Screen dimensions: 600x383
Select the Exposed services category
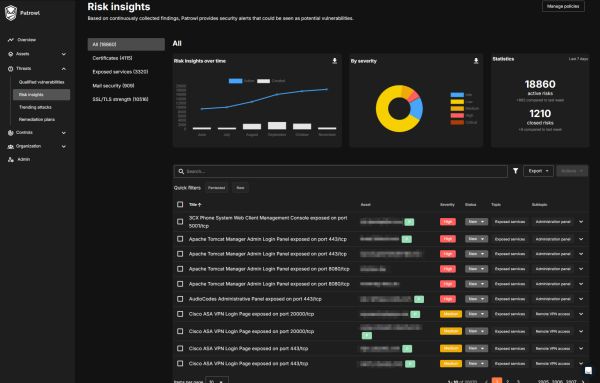(x=120, y=72)
